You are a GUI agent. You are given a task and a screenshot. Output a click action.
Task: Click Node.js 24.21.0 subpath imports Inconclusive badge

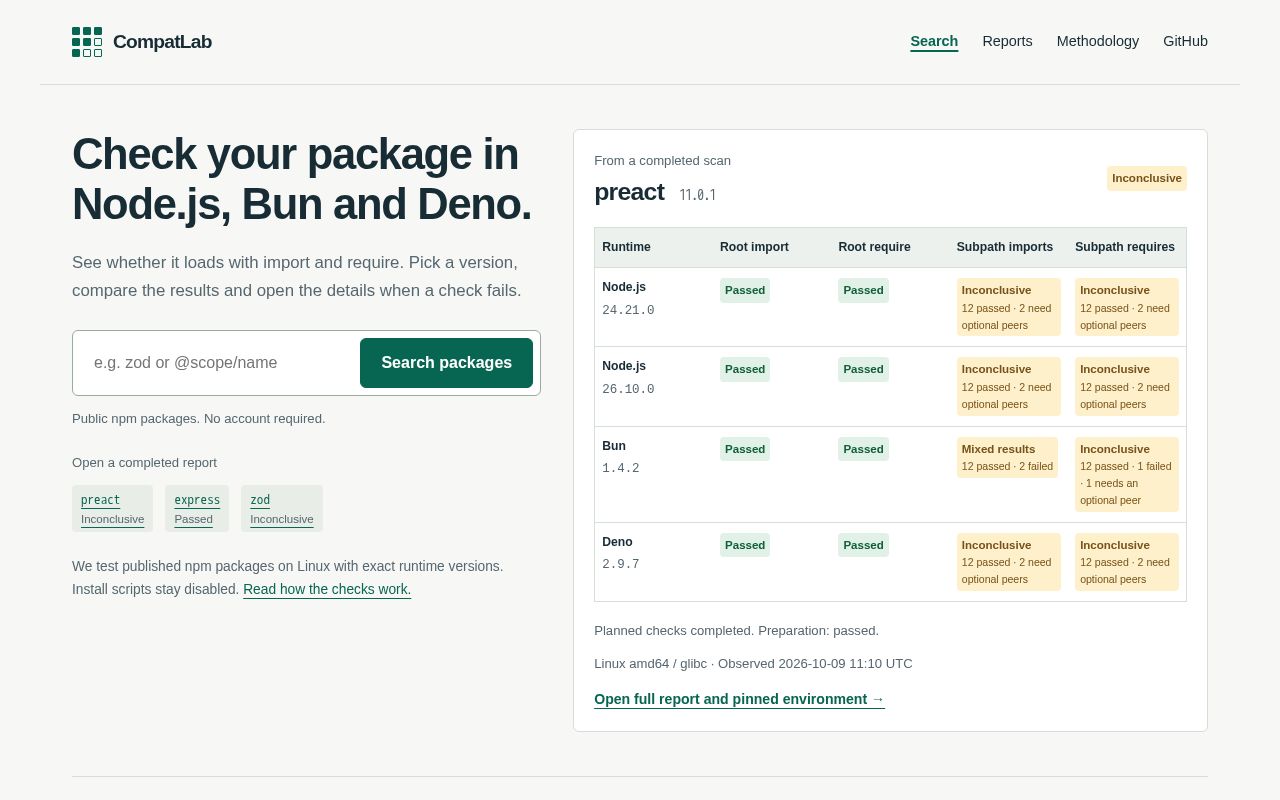click(x=1009, y=307)
